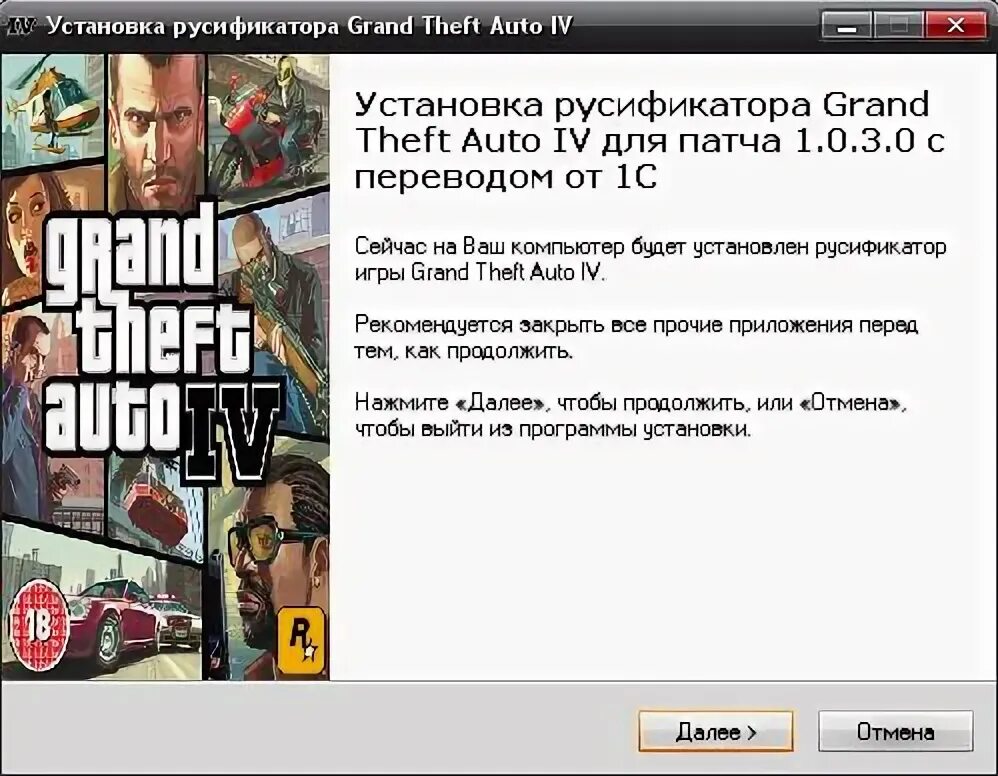Viewport: 998px width, 776px height.
Task: Click the red 18 age rating badge
Action: 38,627
